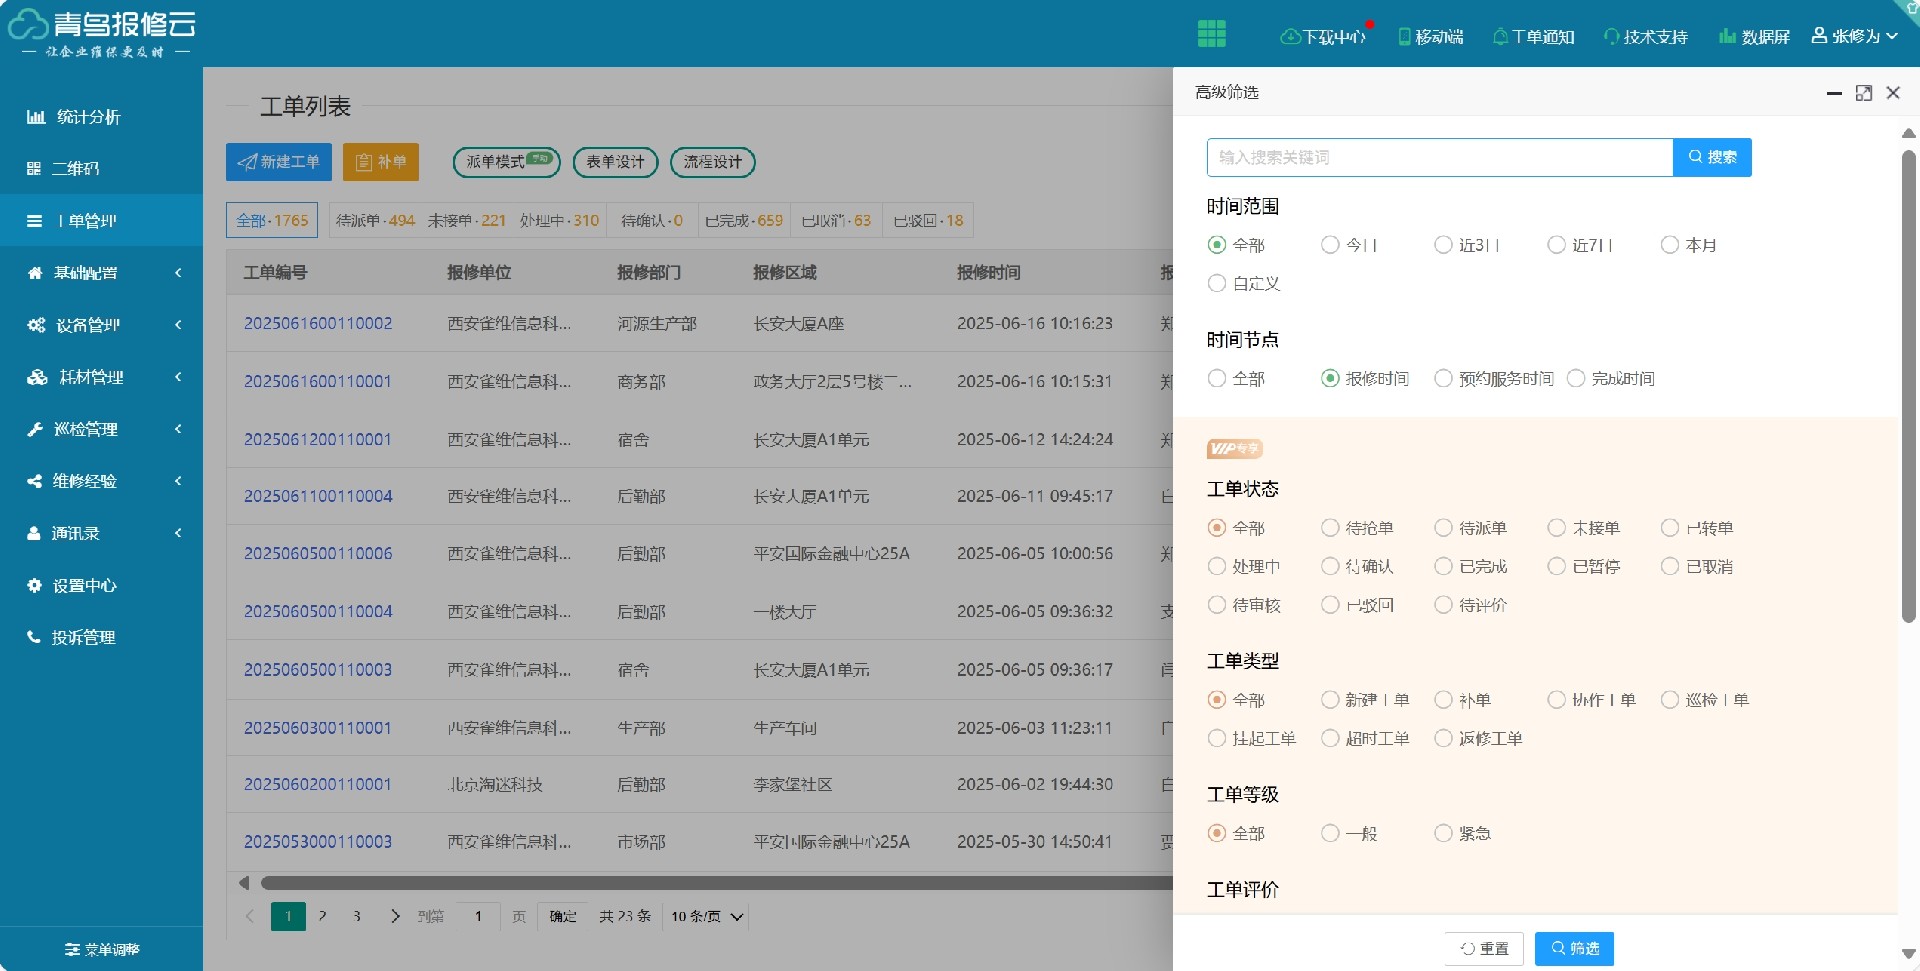The height and width of the screenshot is (971, 1920).
Task: Open the apps grid icon in header
Action: 1213,33
